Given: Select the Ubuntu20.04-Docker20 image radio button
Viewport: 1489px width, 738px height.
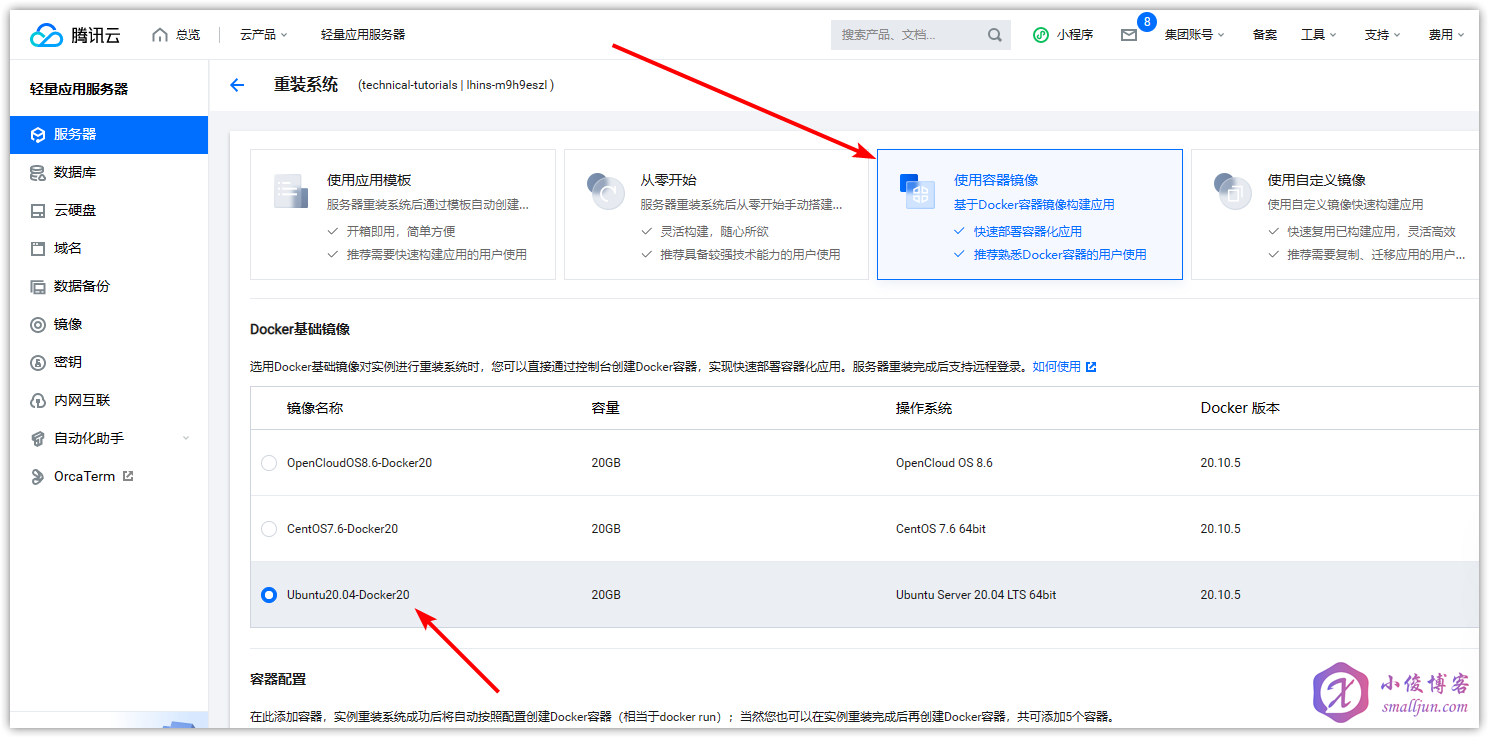Looking at the screenshot, I should [x=268, y=594].
